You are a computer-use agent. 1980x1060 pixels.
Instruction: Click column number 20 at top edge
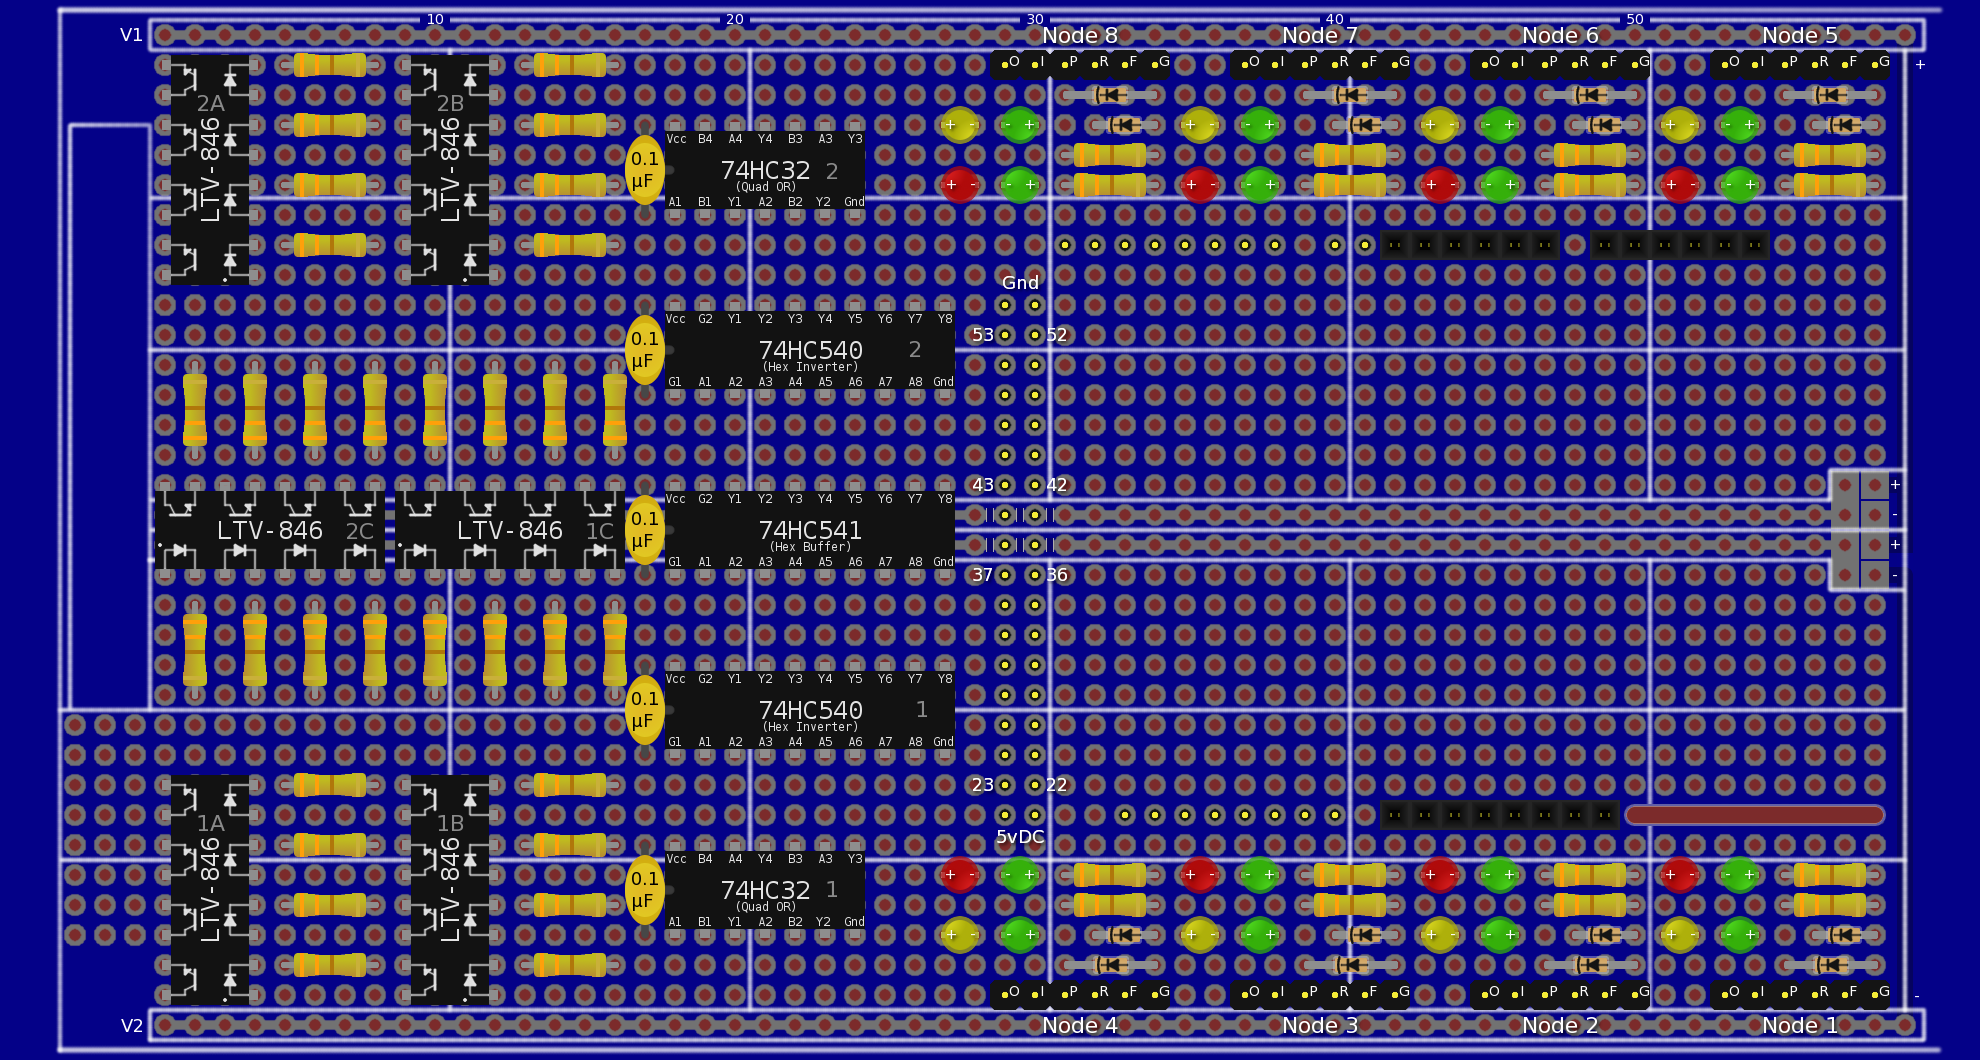pyautogui.click(x=735, y=19)
